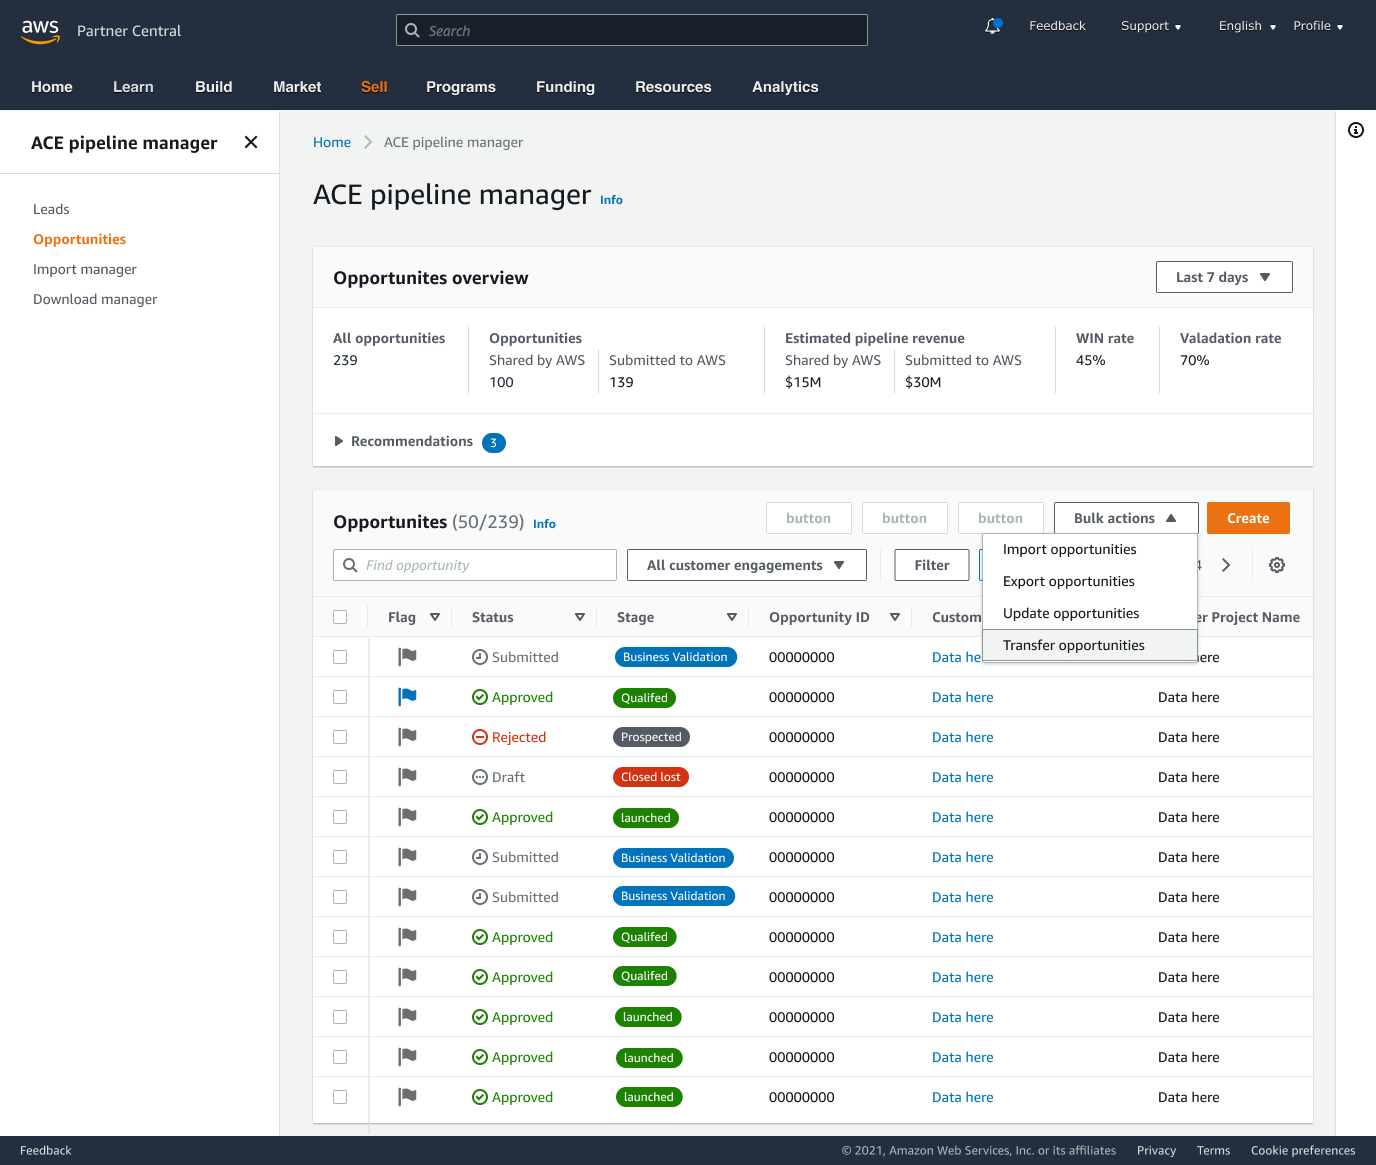
Task: Open the notifications bell
Action: tap(993, 26)
